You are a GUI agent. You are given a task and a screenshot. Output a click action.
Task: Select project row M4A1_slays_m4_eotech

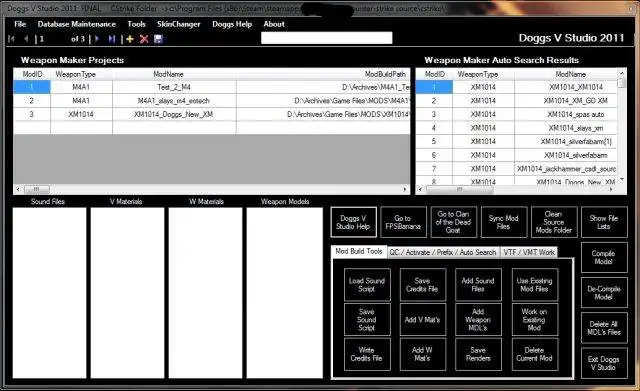pos(212,100)
